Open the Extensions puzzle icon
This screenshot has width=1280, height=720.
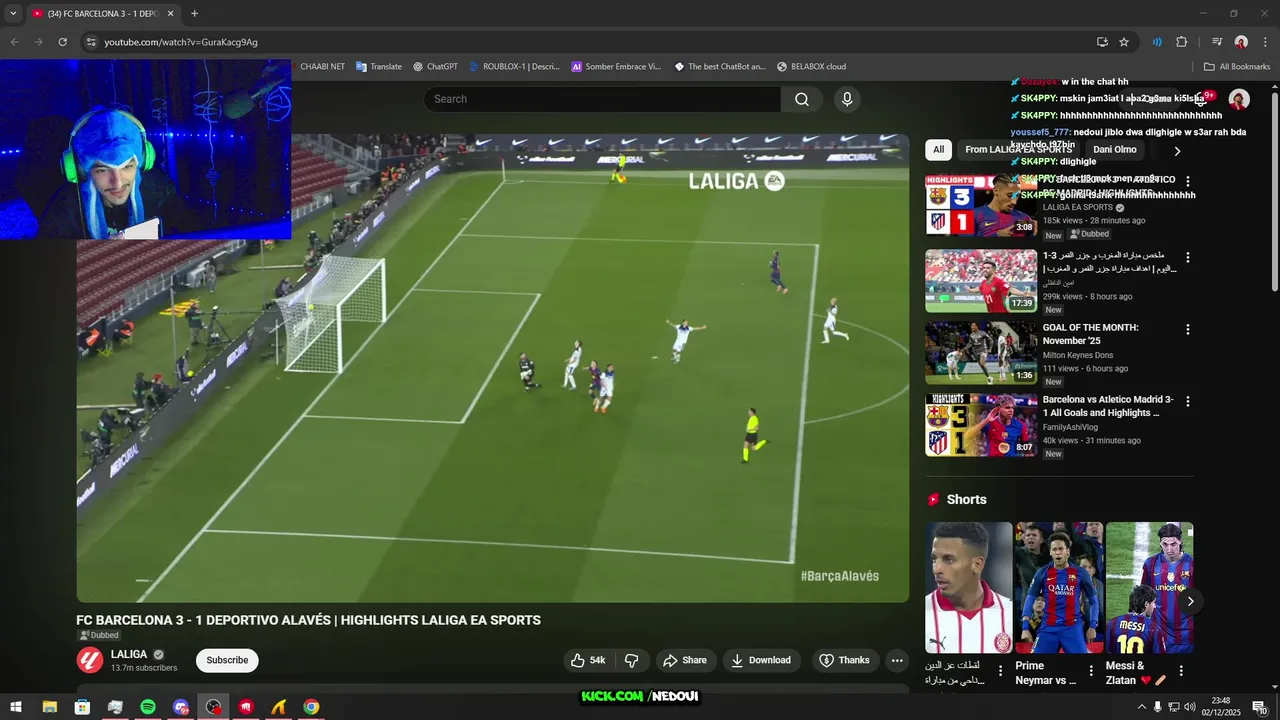(x=1181, y=42)
